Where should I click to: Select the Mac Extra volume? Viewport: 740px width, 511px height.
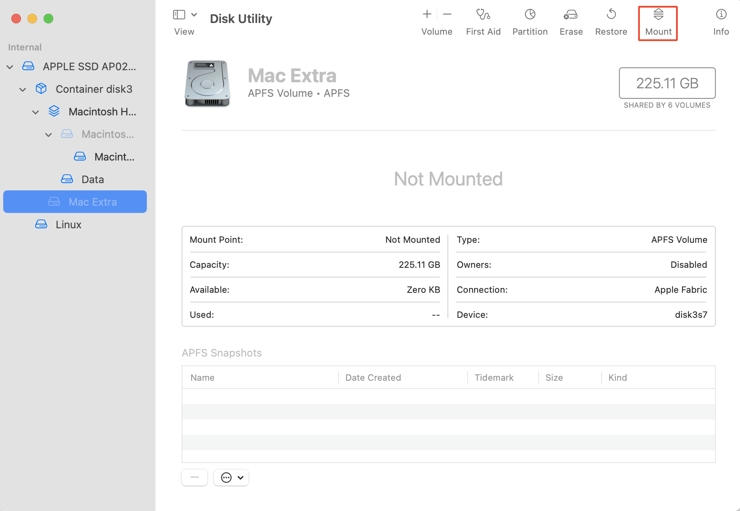(x=75, y=202)
